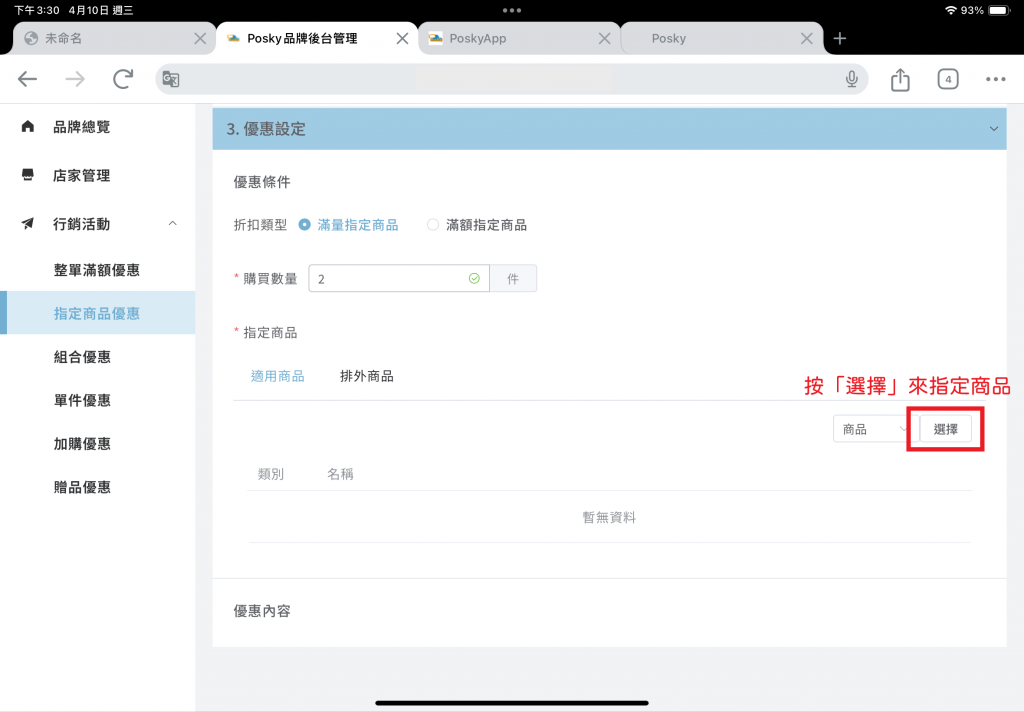Switch to the 排外商品 tab

click(x=366, y=376)
